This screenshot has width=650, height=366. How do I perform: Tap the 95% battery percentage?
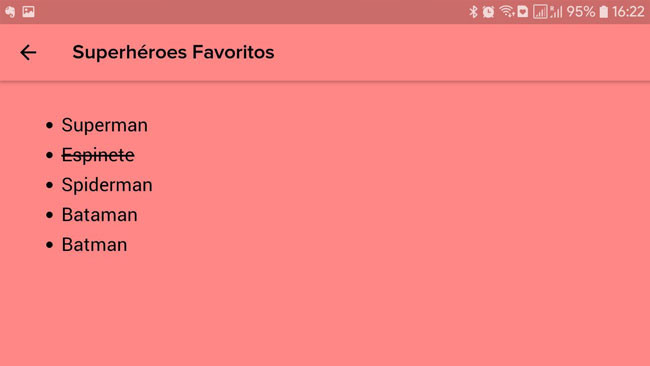(x=581, y=12)
